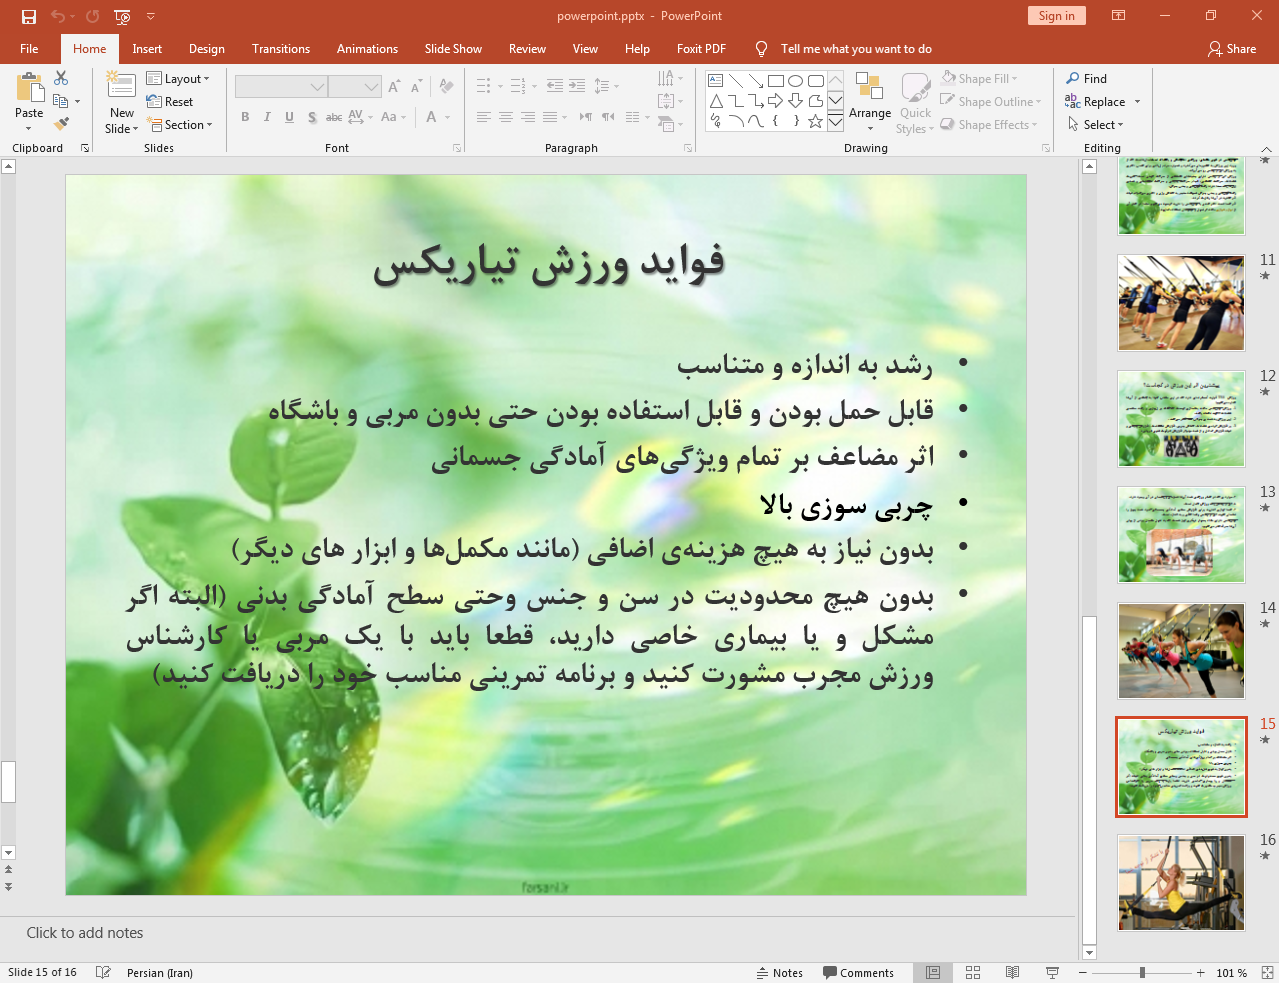Click the Share button

1232,49
